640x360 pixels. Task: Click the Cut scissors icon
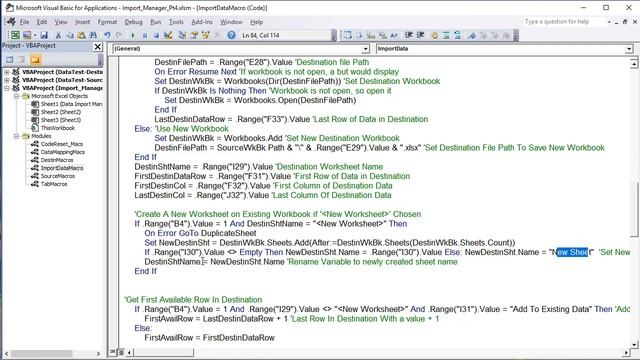pyautogui.click(x=58, y=35)
